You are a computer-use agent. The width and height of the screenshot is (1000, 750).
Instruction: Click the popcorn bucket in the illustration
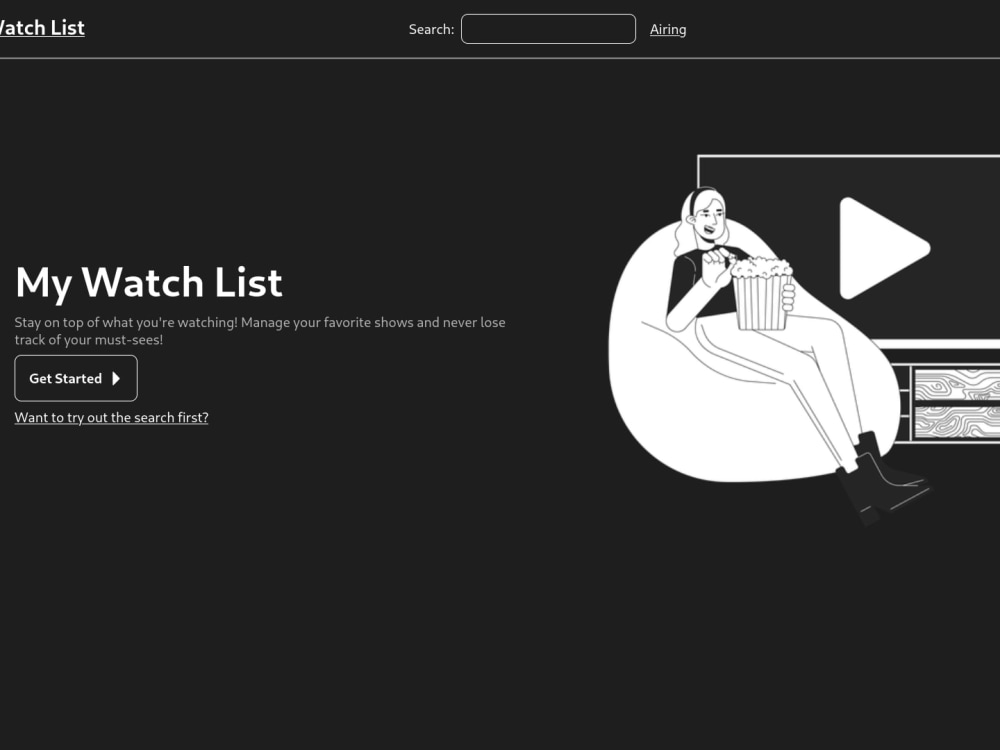point(761,294)
